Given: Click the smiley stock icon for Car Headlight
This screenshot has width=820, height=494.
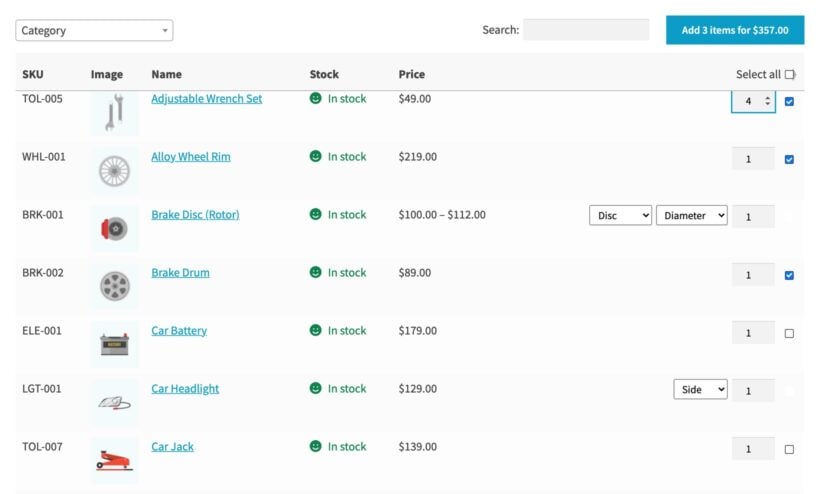Looking at the screenshot, I should [315, 388].
